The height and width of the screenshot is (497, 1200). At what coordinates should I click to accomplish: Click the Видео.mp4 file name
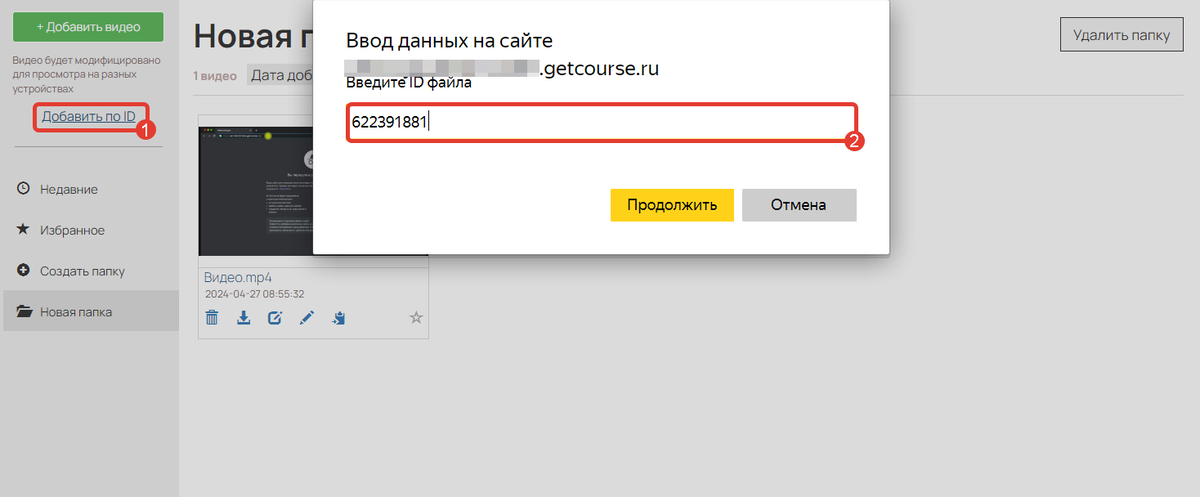tap(238, 277)
